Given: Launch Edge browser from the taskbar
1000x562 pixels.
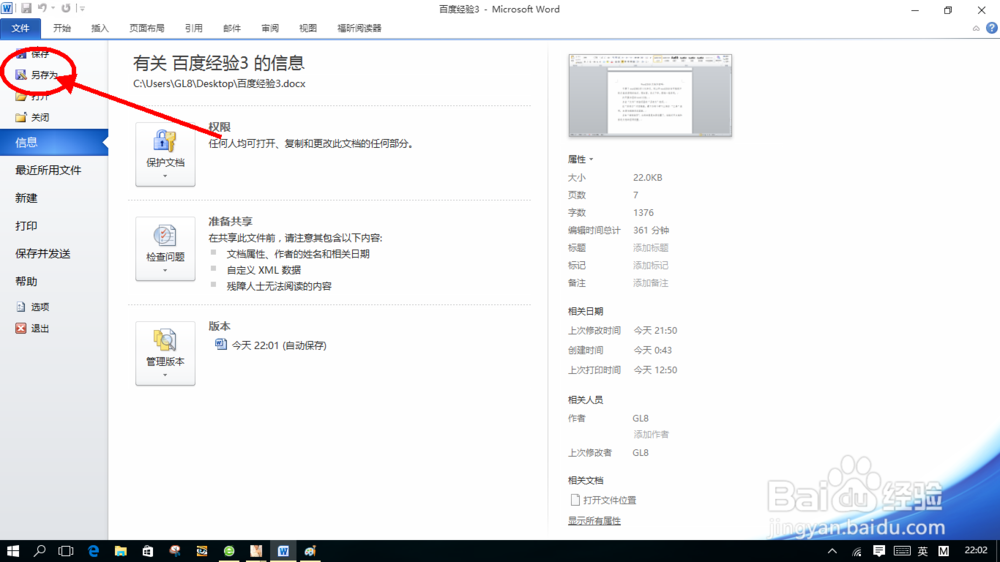Looking at the screenshot, I should pos(93,551).
